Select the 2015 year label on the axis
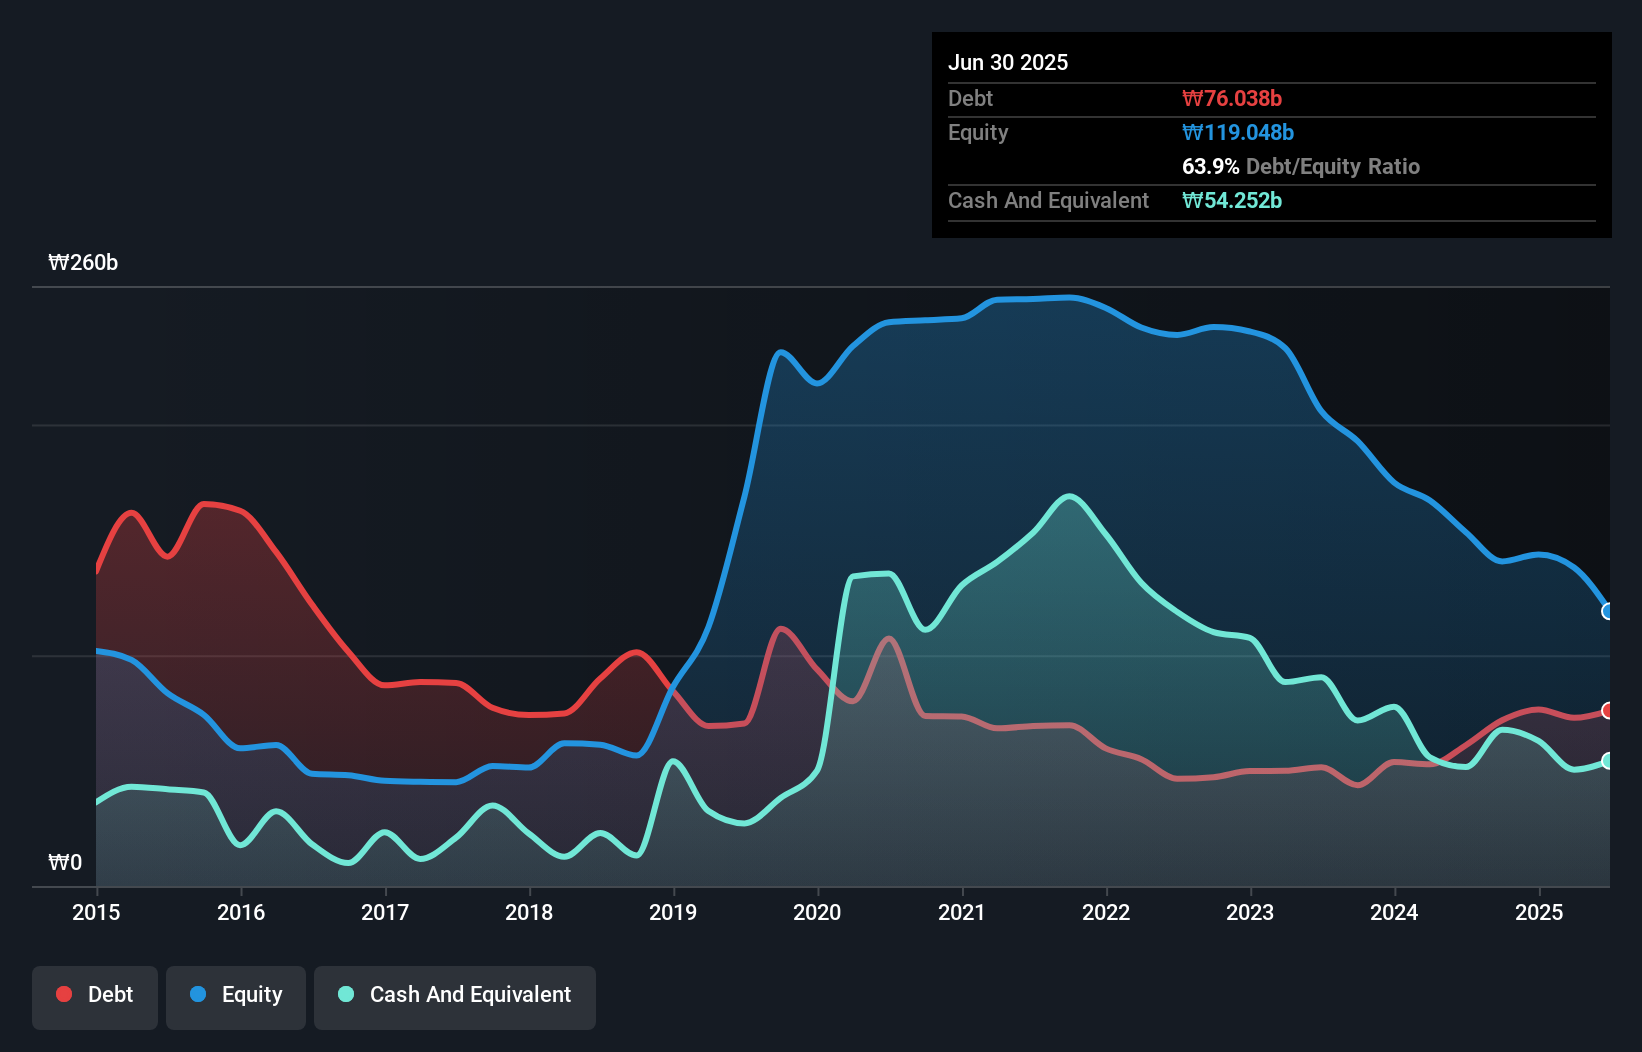This screenshot has width=1642, height=1052. tap(94, 912)
